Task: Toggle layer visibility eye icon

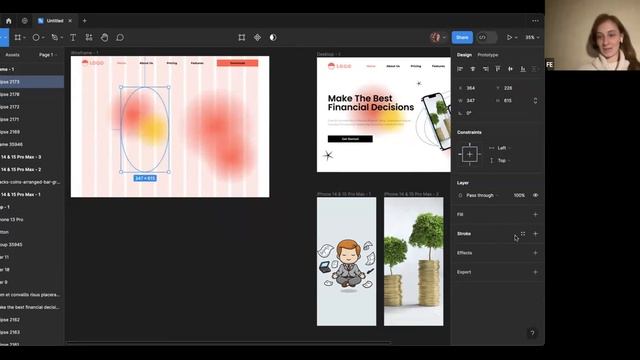Action: coord(536,196)
